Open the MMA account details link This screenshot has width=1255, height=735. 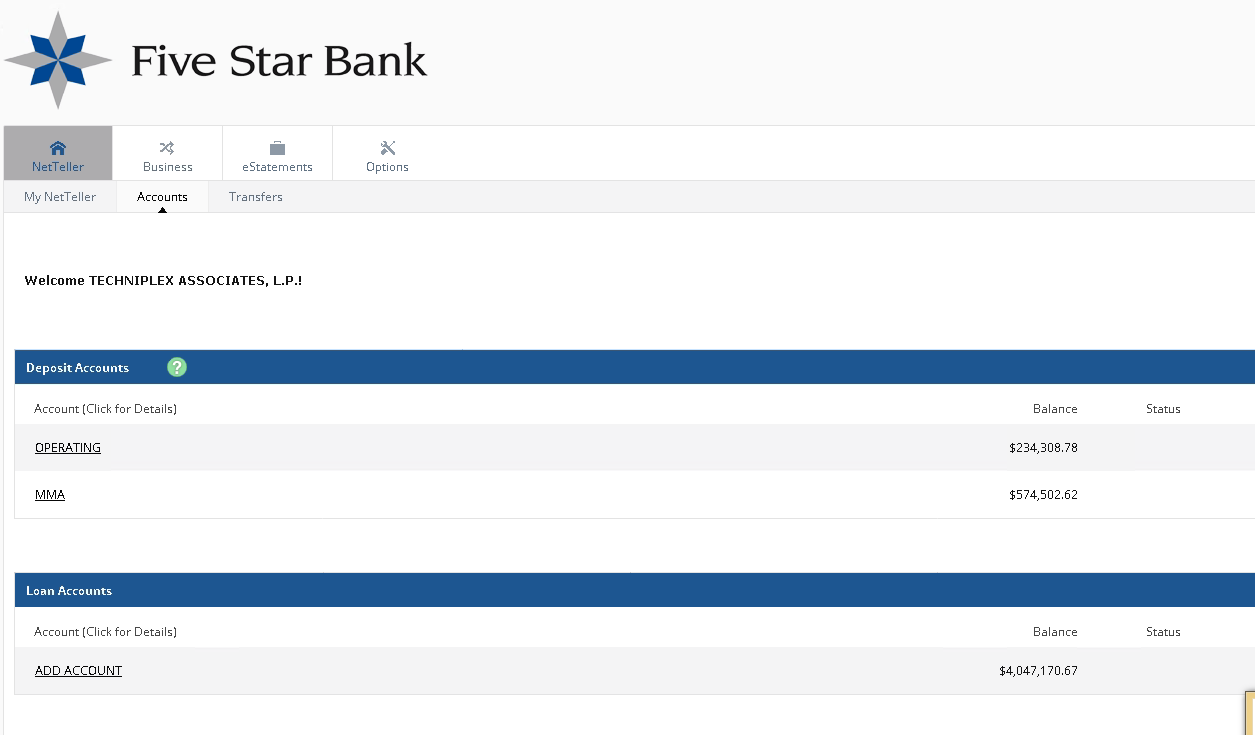50,494
